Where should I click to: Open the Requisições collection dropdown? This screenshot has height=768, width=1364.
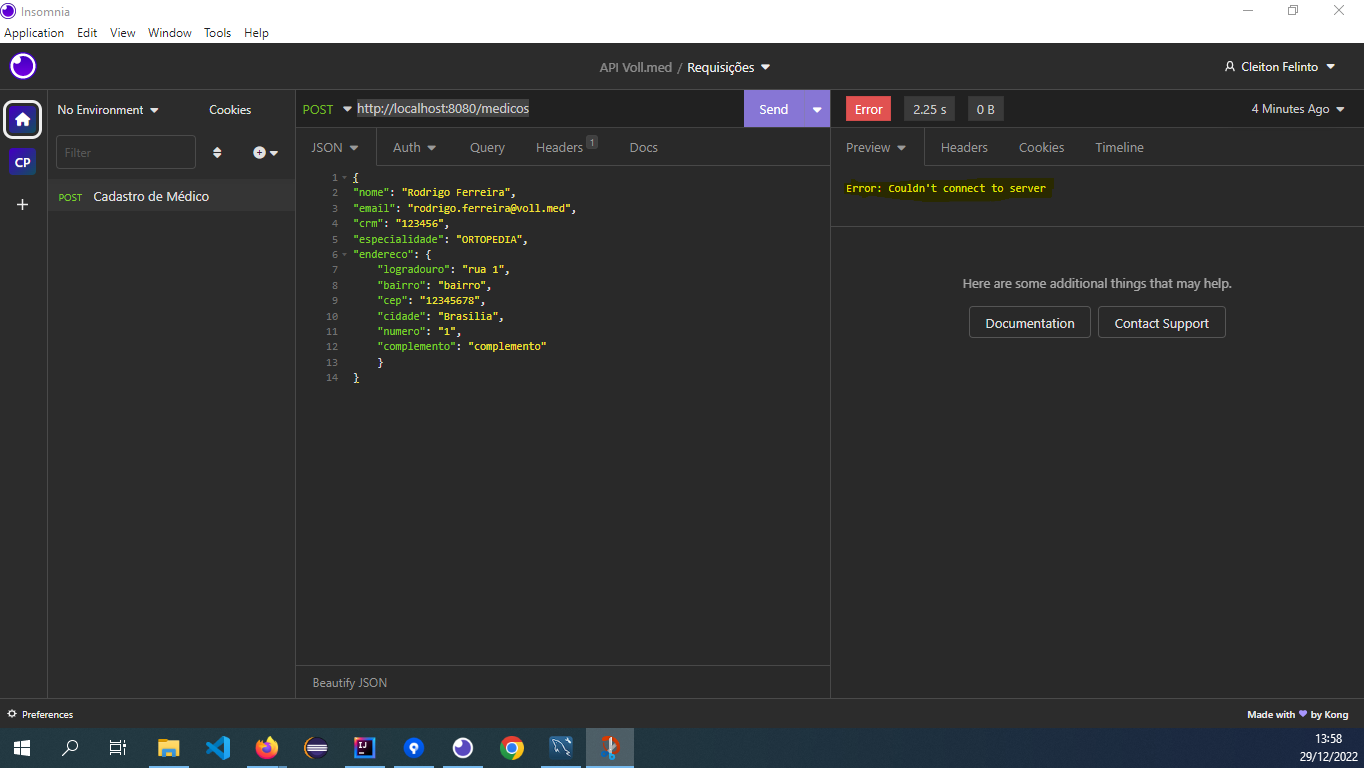click(x=729, y=67)
